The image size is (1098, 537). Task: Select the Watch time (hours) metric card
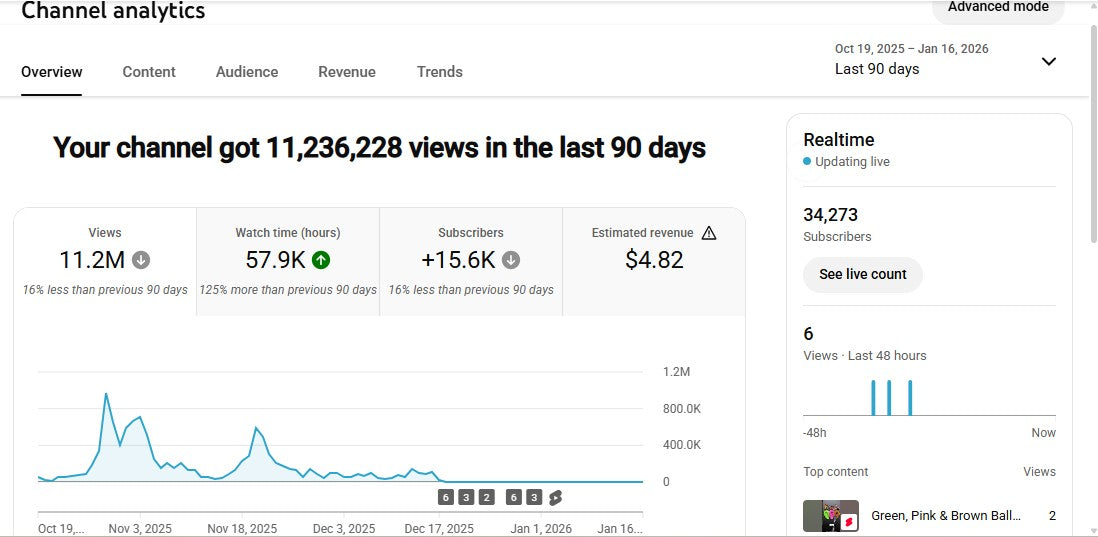point(288,262)
